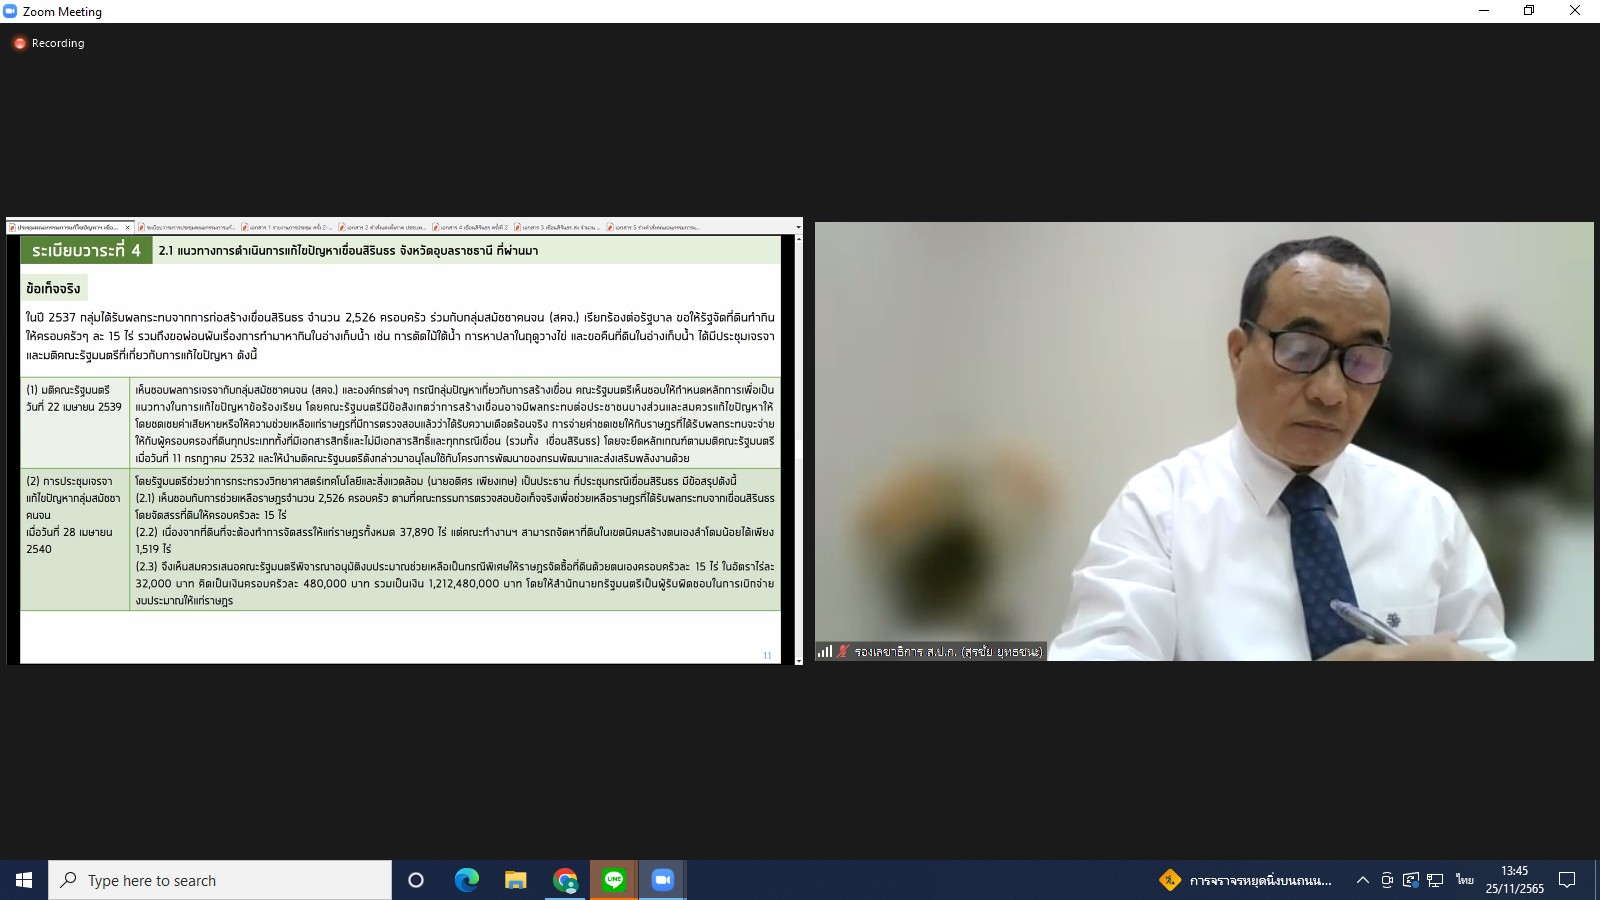
Task: Open LINE from the taskbar
Action: point(614,880)
